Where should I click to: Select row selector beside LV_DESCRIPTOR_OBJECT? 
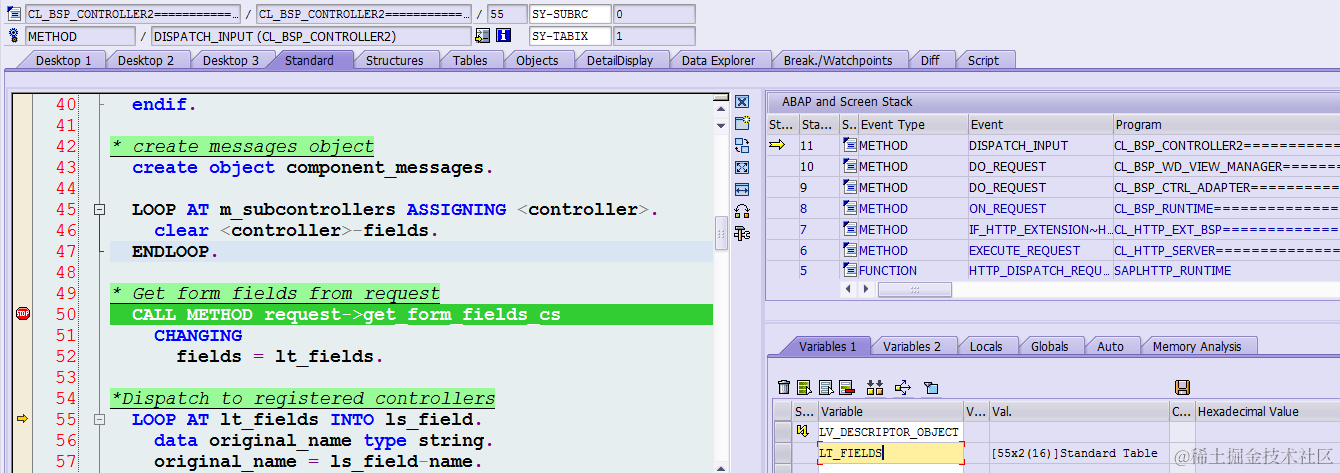coord(781,432)
